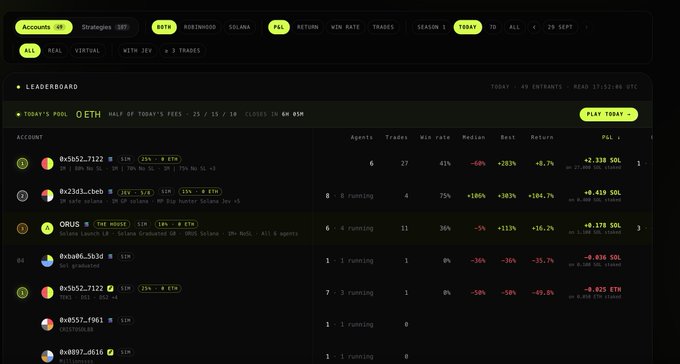680x364 pixels.
Task: Filter by ROBINHOOD platform
Action: tap(199, 27)
